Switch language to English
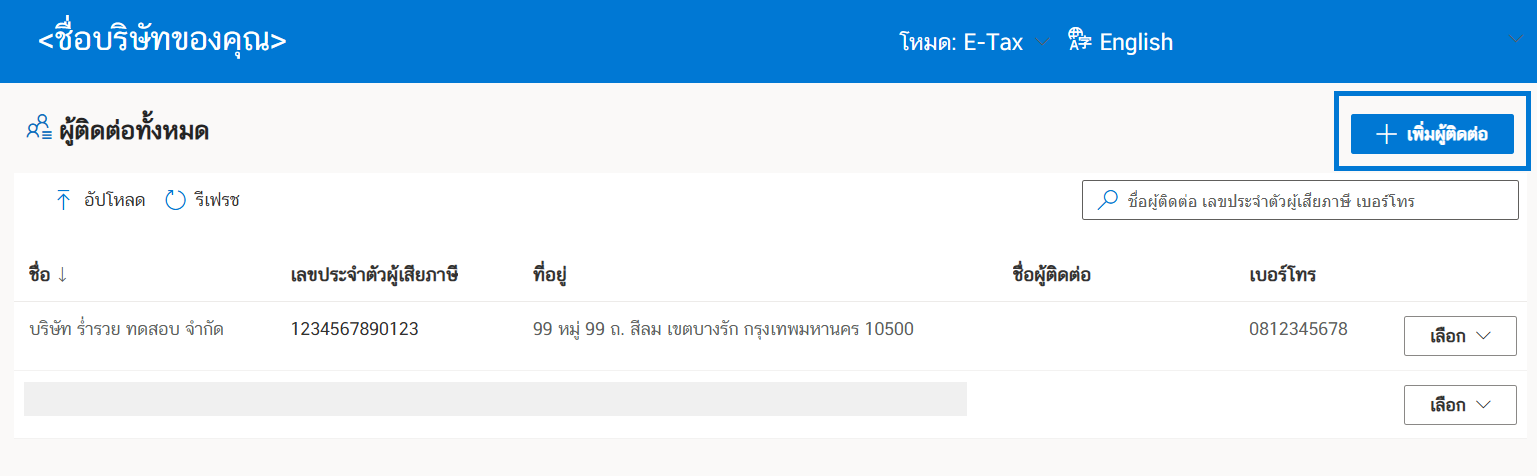Screen dimensions: 1537x476 coord(1136,41)
